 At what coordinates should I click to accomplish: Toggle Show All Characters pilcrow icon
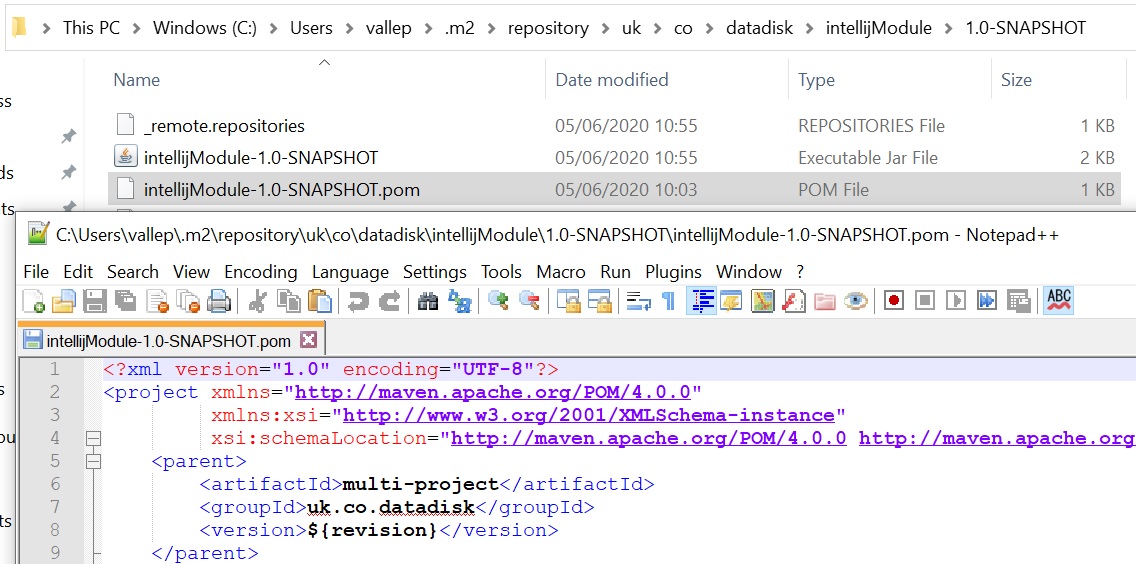coord(668,301)
